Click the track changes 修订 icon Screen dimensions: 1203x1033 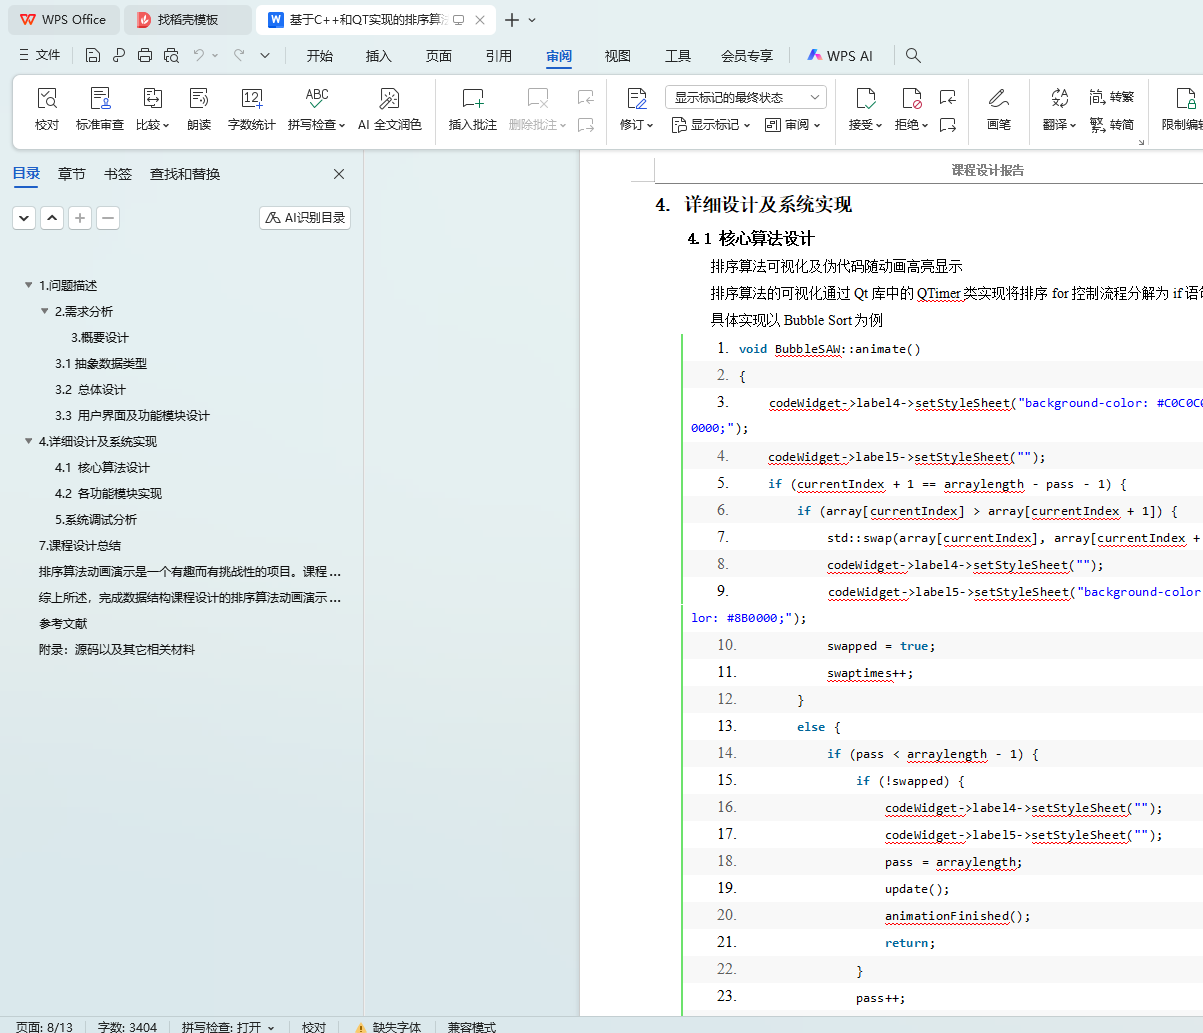pos(636,98)
